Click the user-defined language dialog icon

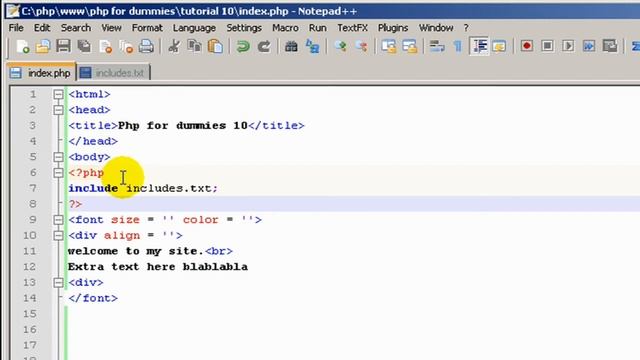499,47
